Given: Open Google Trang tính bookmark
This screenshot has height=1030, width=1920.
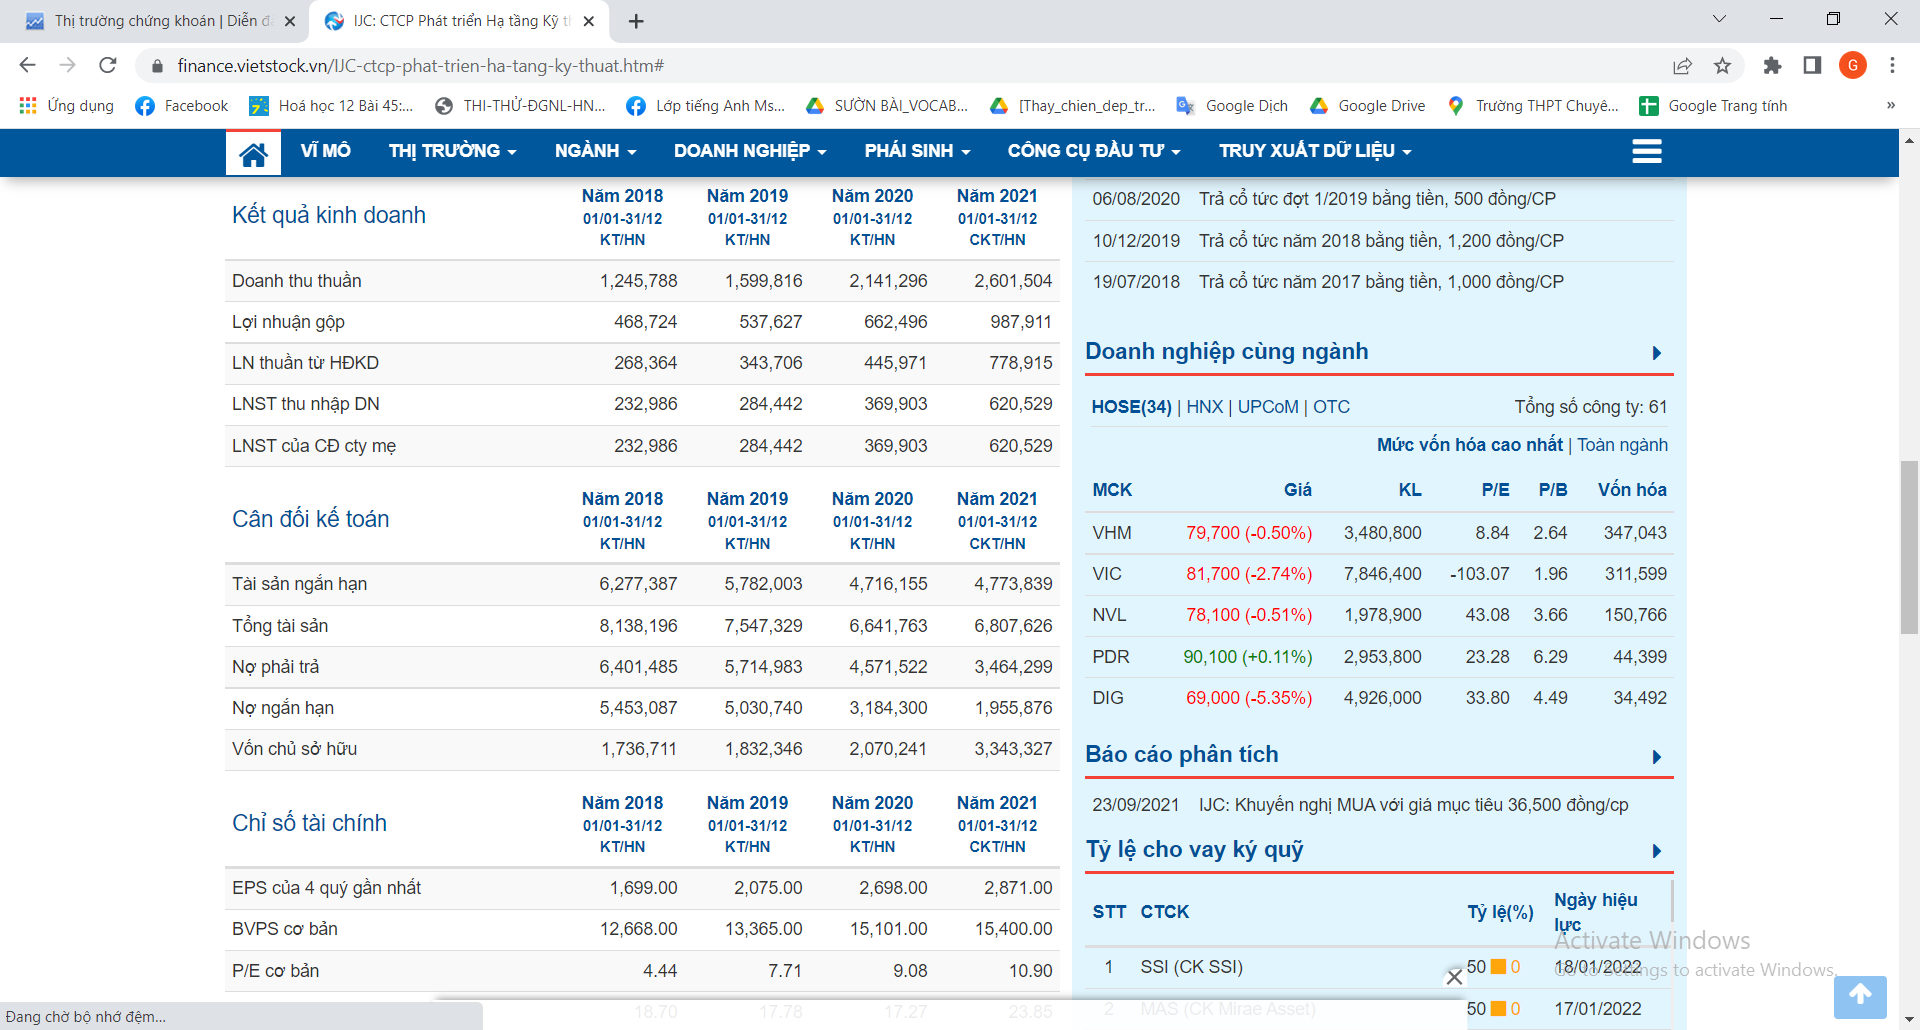Looking at the screenshot, I should pos(1713,106).
